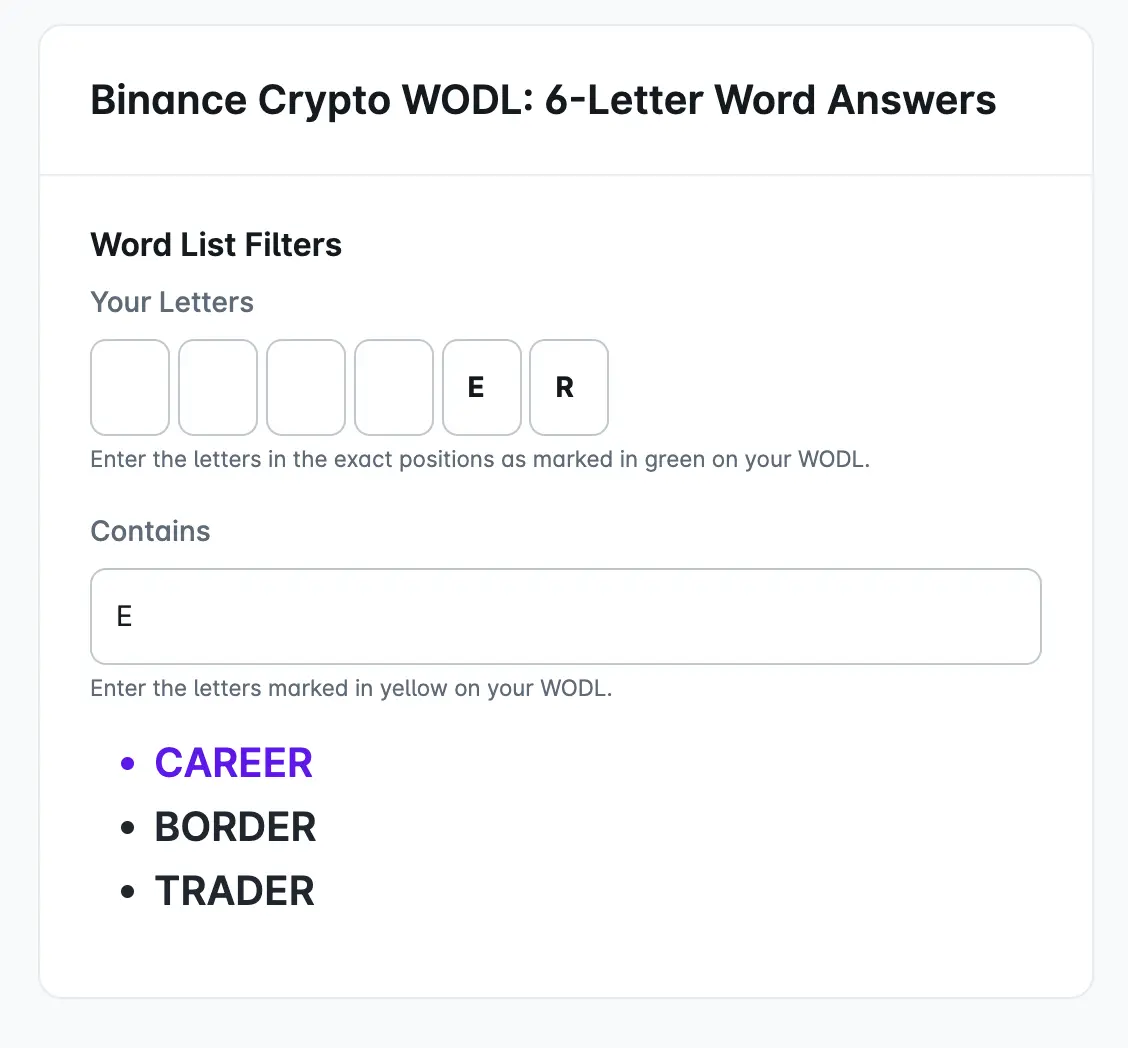Click the yellow letters helper text
This screenshot has width=1128, height=1048.
point(352,688)
